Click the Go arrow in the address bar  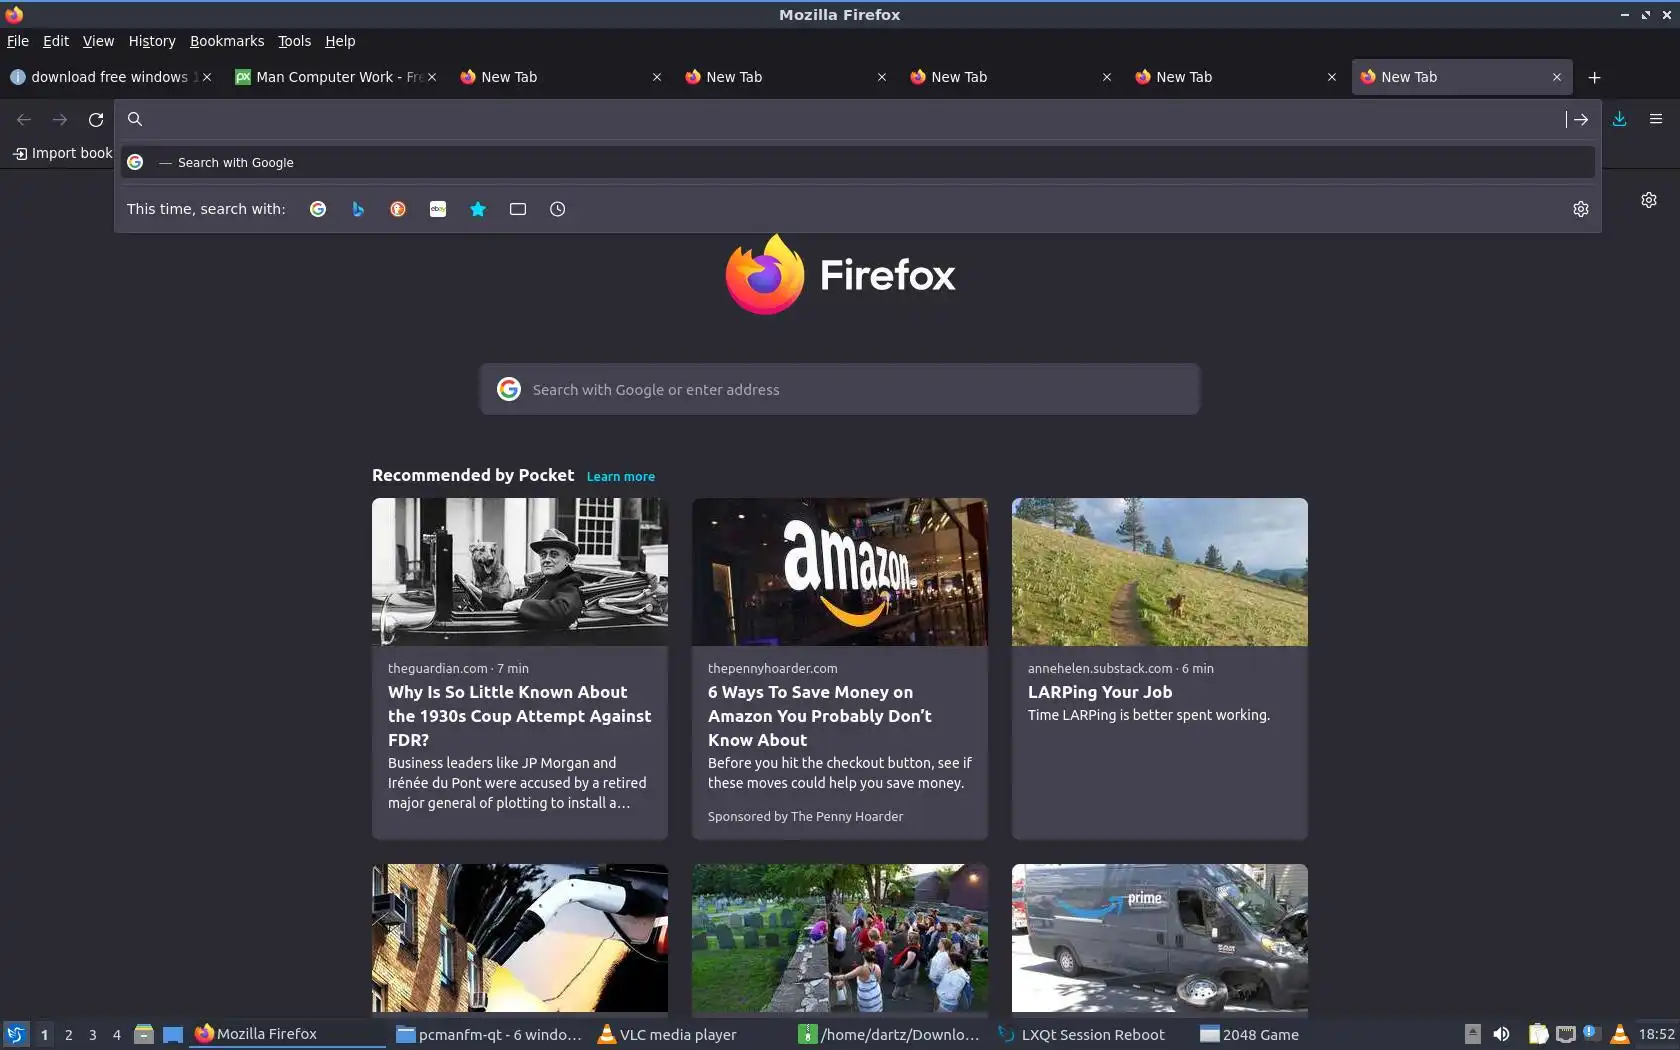(1580, 119)
